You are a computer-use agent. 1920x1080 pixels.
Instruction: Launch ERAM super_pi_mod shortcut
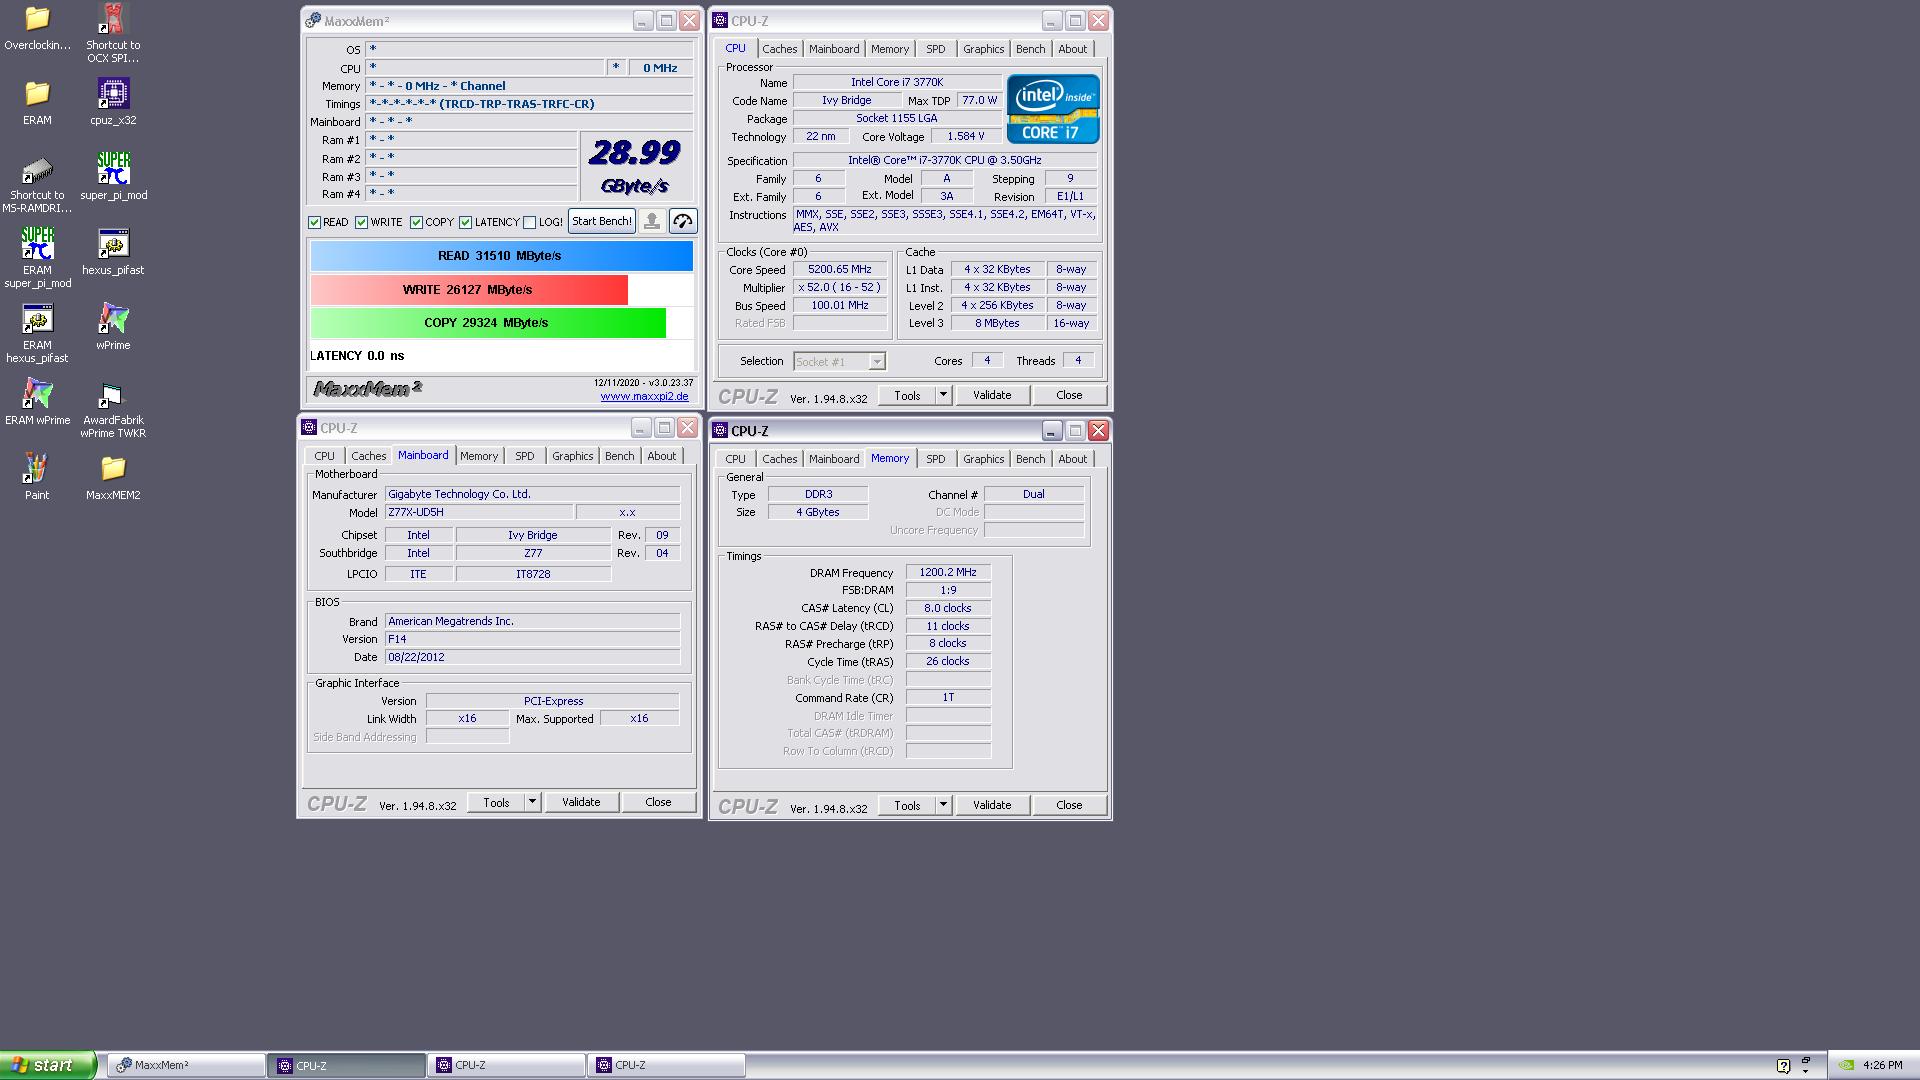click(x=37, y=258)
